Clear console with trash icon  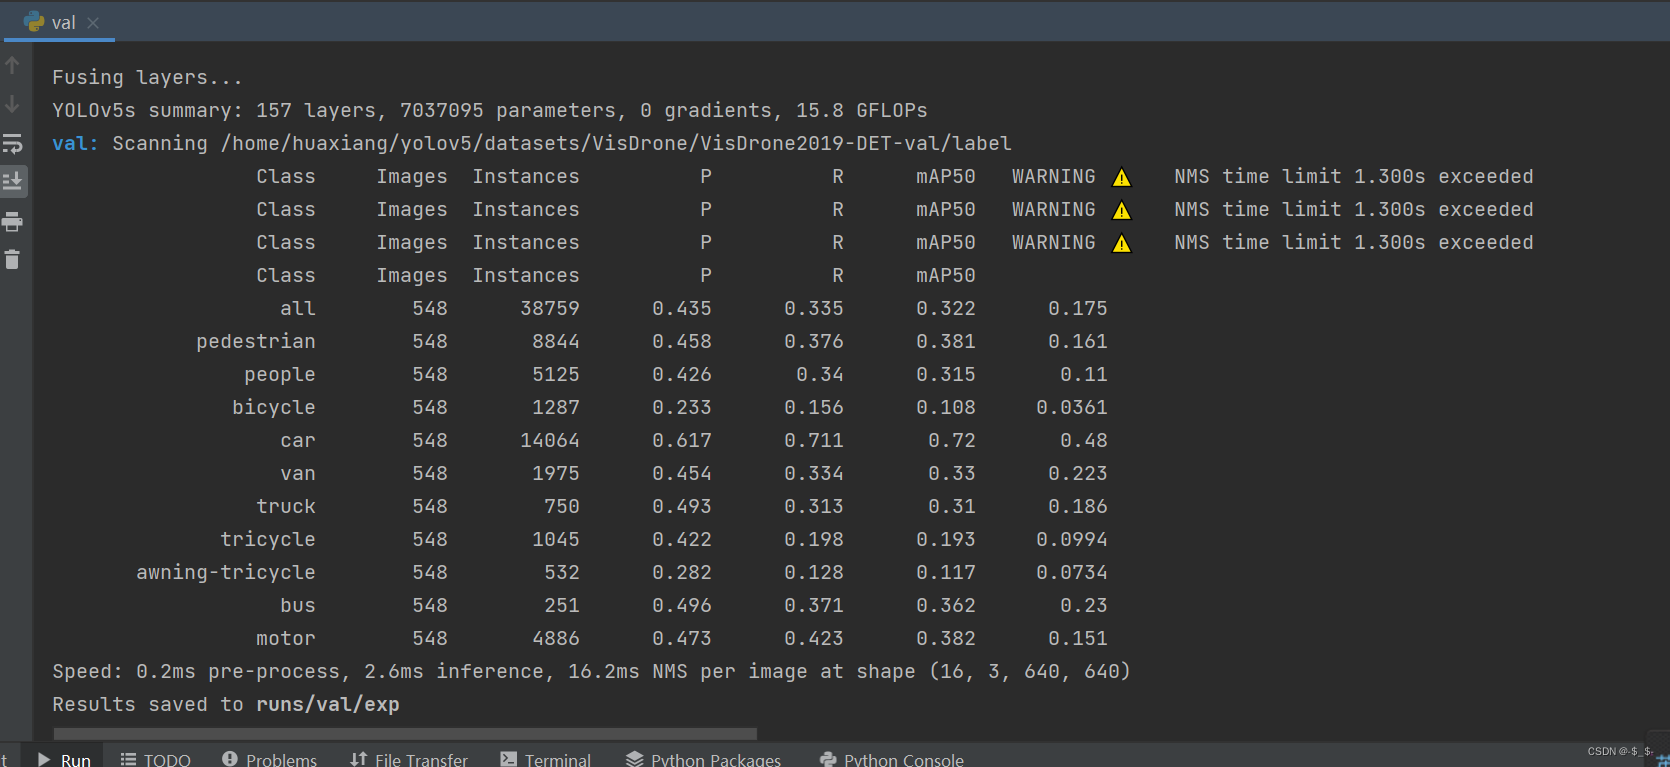tap(13, 259)
